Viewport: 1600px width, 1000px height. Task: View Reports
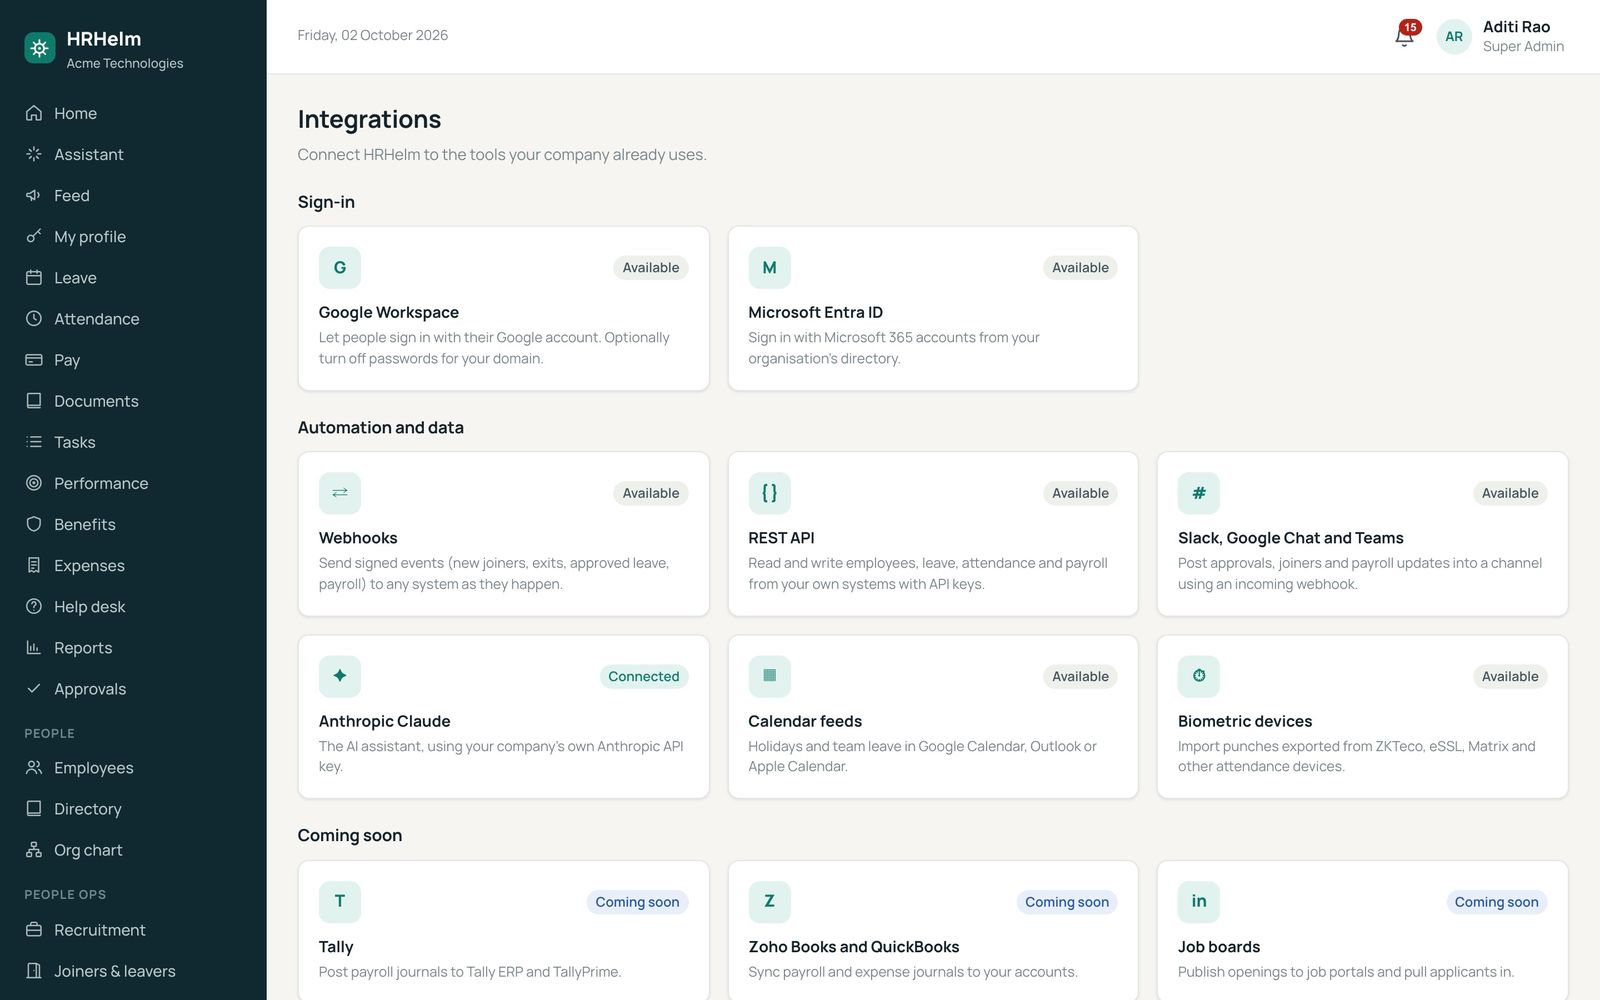(133, 647)
